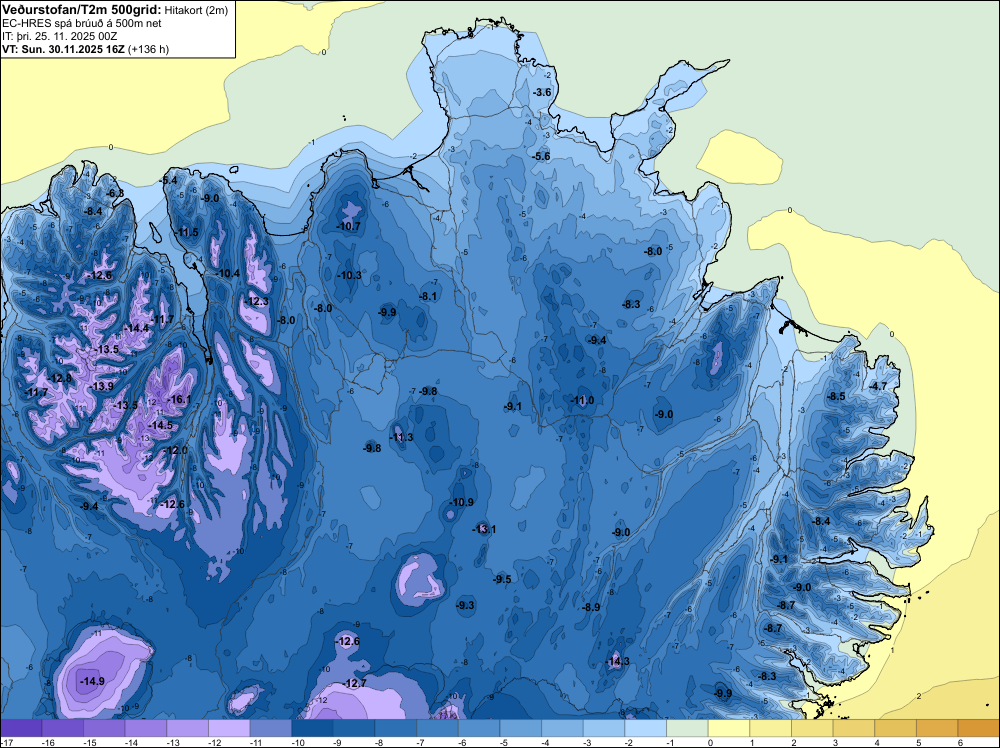
Task: Click the -9.3 temperature label
Action: tap(466, 605)
